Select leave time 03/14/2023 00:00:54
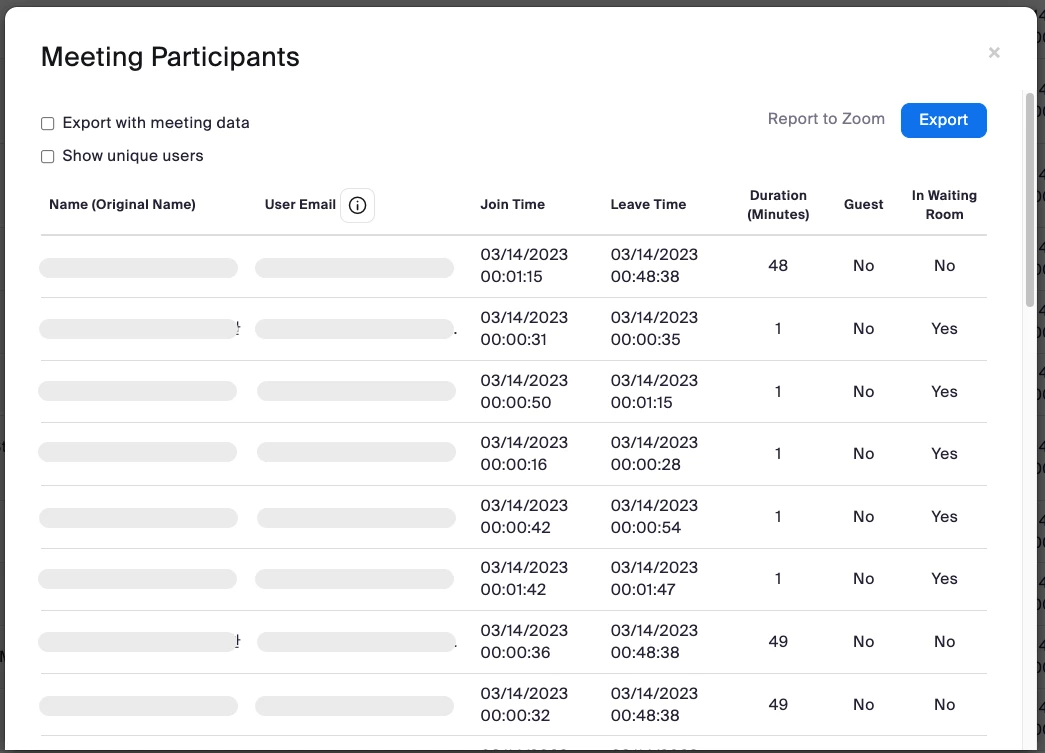The image size is (1045, 753). pyautogui.click(x=654, y=516)
